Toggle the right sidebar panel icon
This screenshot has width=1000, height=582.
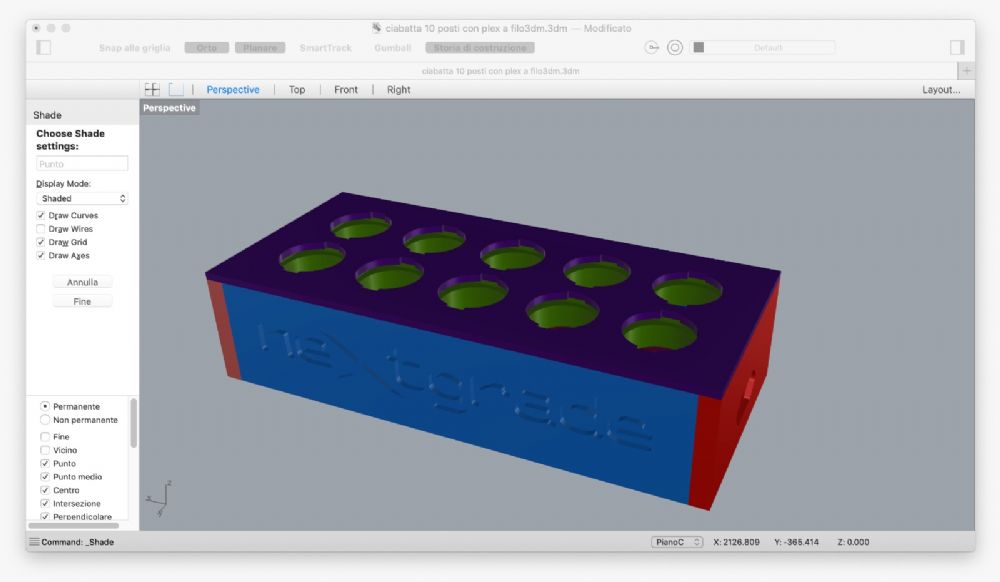click(x=957, y=47)
